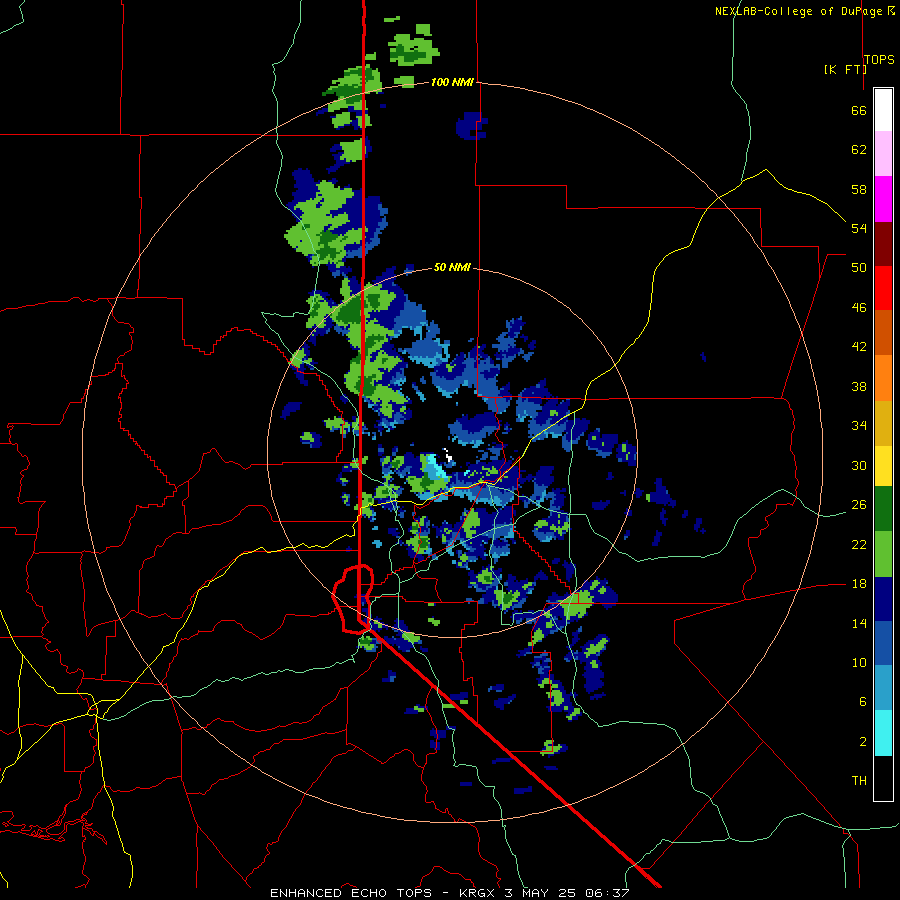Pick the cyan legend swatch
This screenshot has height=900, width=900.
coord(883,733)
